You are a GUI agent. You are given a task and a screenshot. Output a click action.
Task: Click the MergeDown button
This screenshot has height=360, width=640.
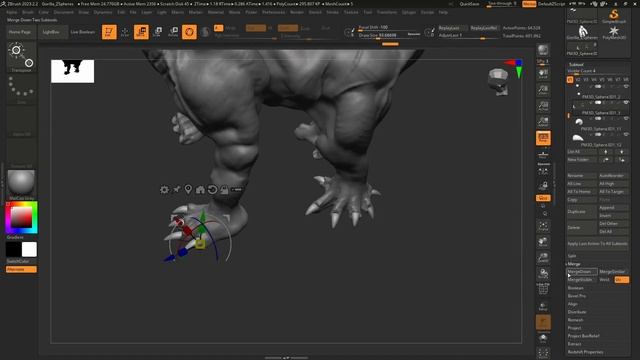pyautogui.click(x=582, y=272)
